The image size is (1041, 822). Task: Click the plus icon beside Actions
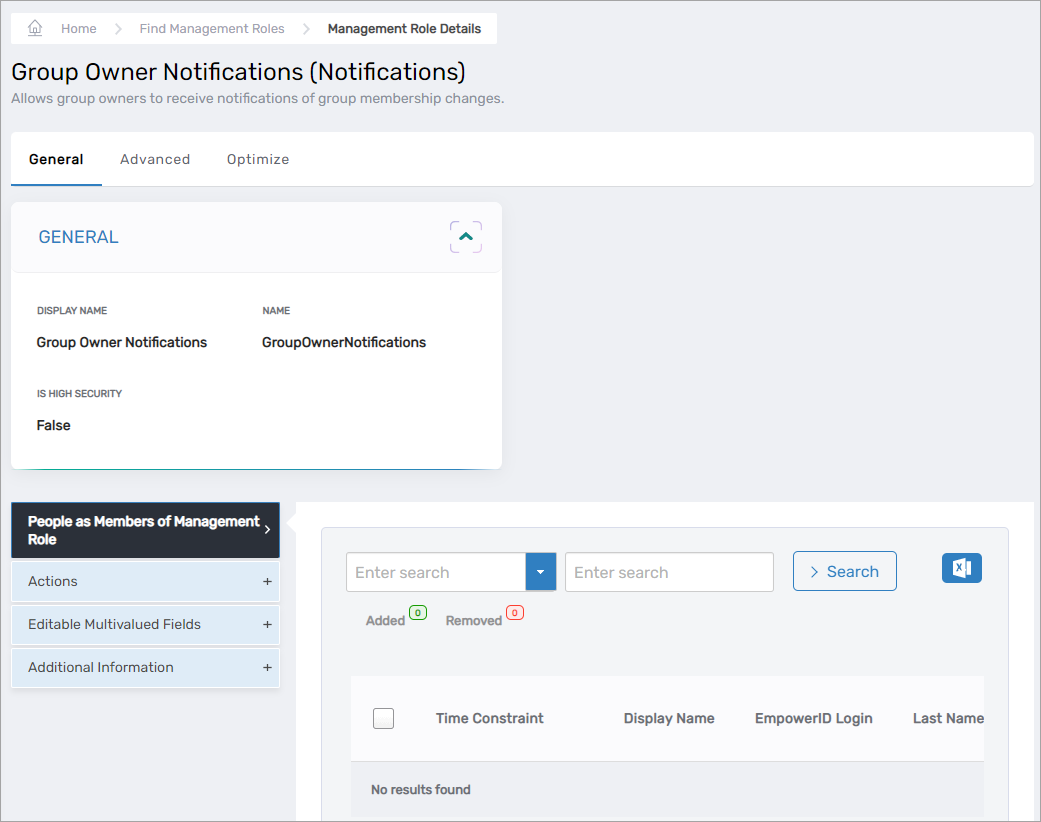pos(267,582)
